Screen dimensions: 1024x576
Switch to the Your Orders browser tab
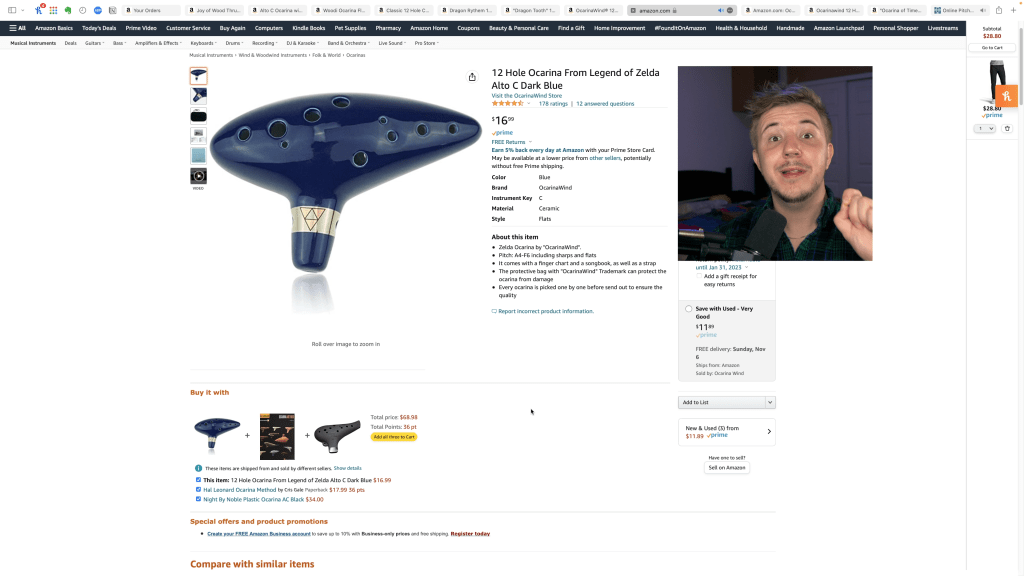point(151,10)
